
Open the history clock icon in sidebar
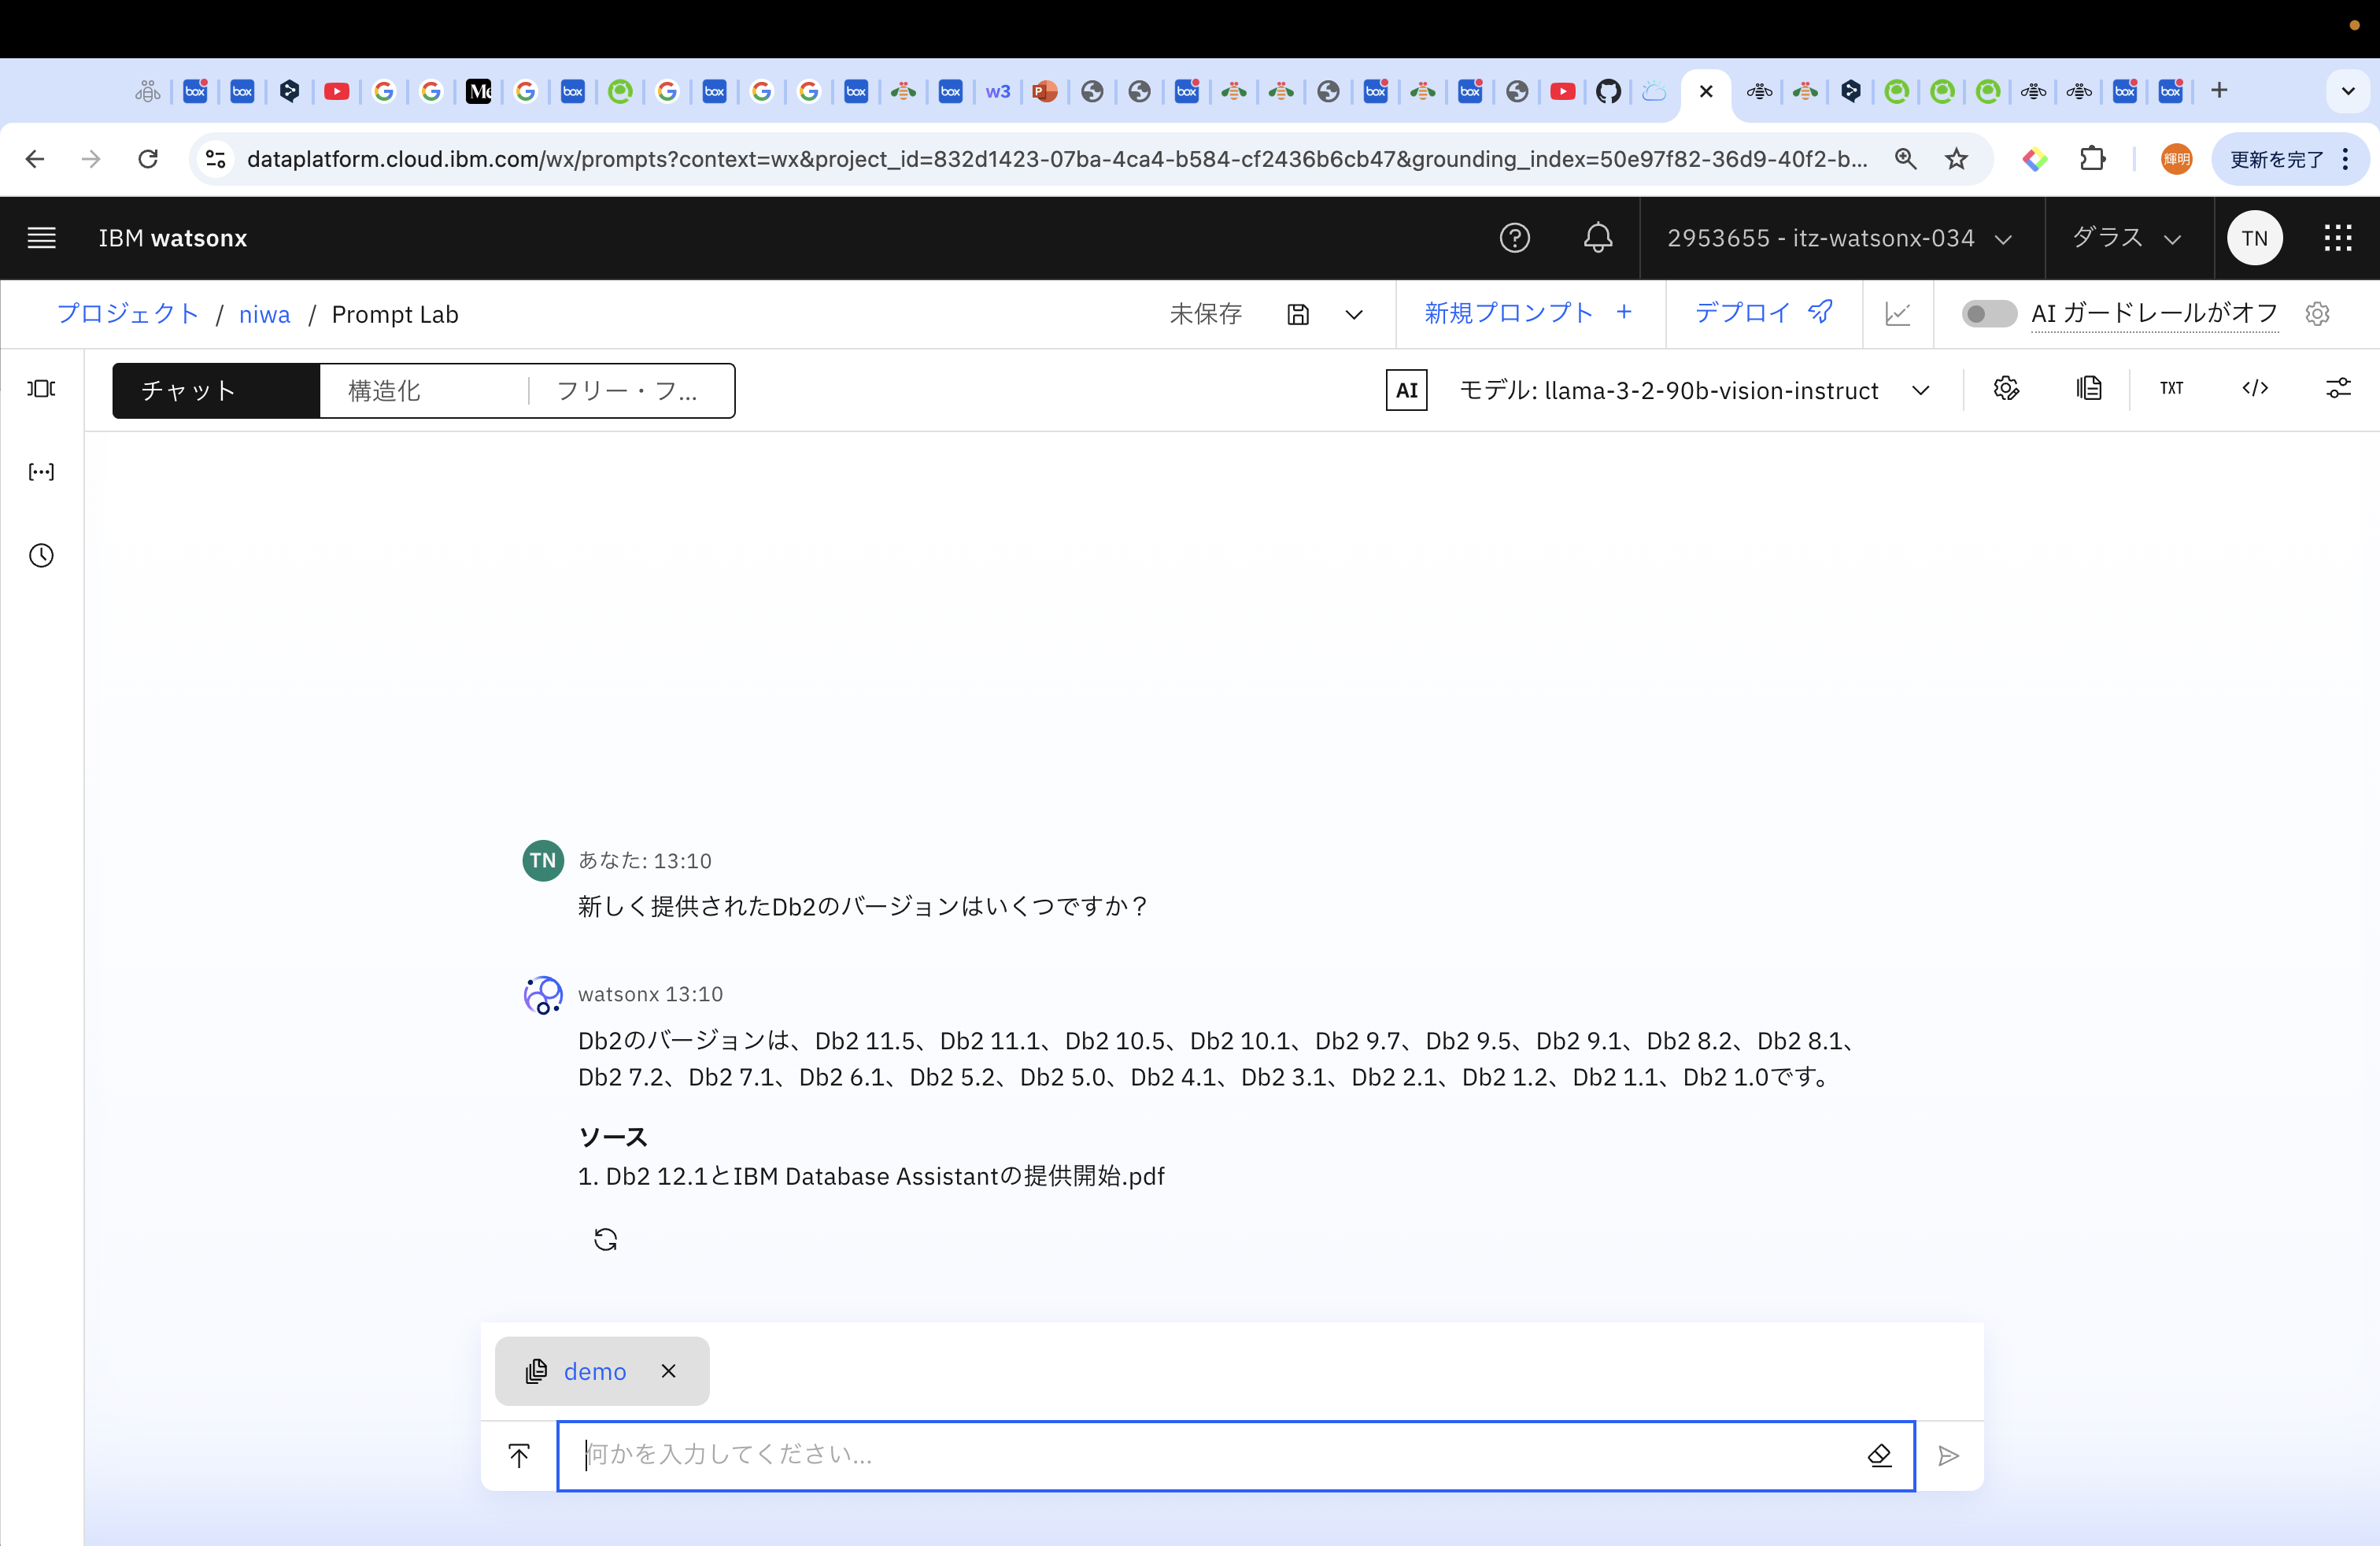click(x=41, y=555)
